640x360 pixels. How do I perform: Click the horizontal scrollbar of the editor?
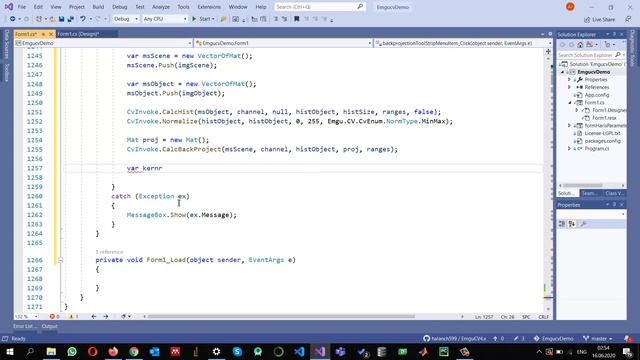click(281, 316)
